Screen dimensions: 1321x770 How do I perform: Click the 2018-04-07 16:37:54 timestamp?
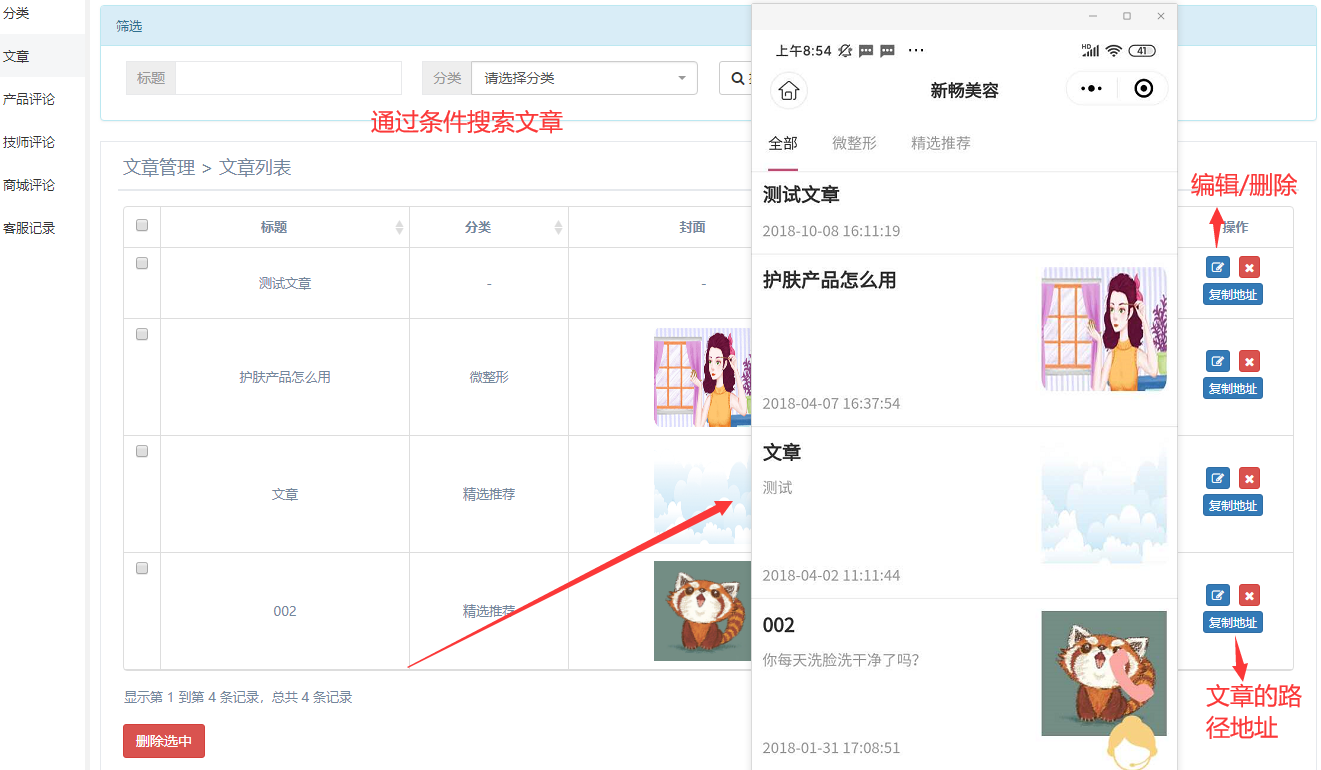(x=831, y=404)
